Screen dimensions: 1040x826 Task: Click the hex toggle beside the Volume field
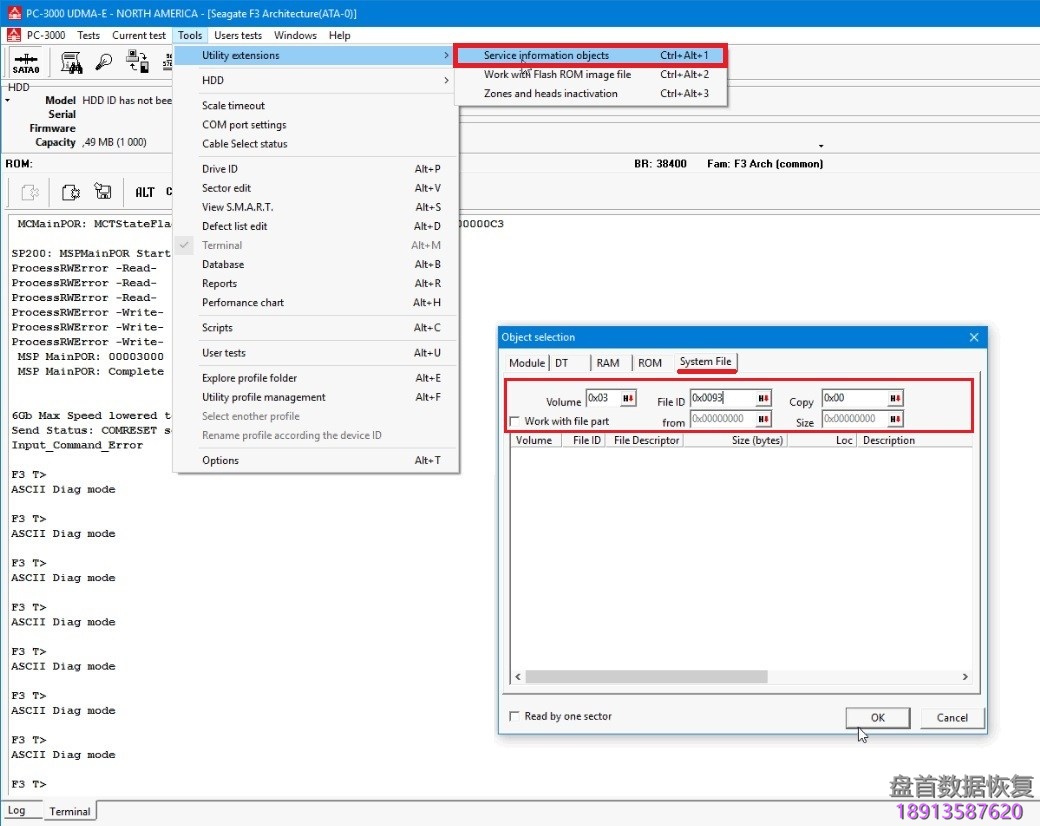pyautogui.click(x=627, y=399)
